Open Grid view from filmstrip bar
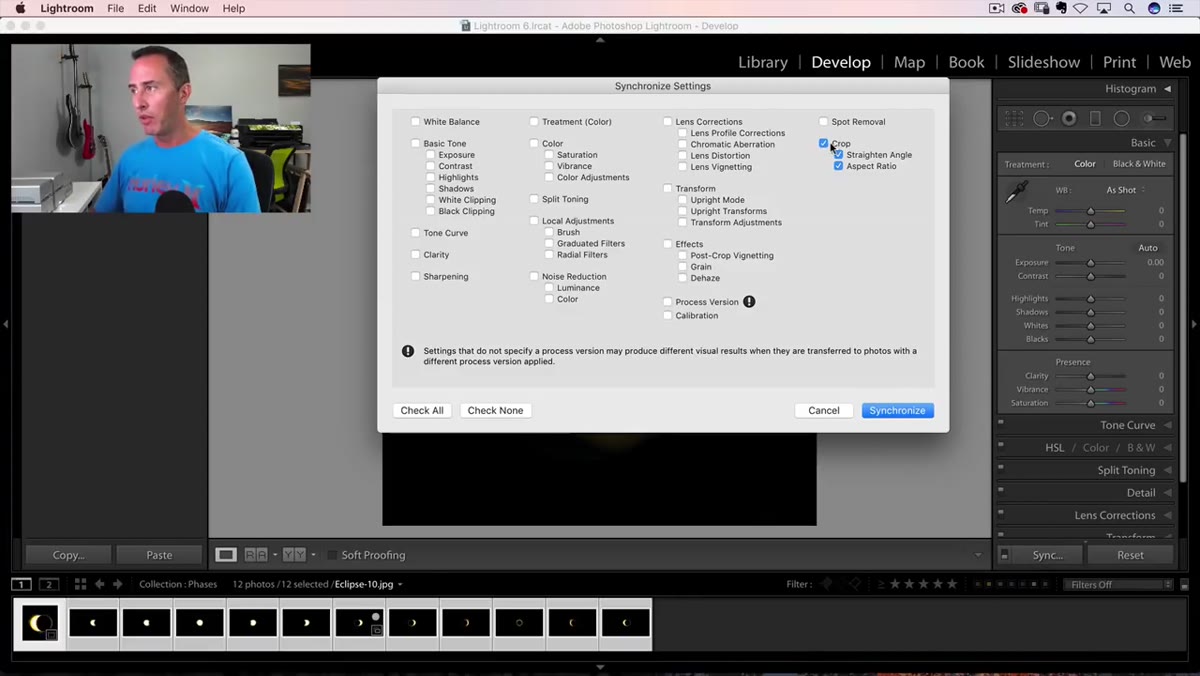1200x676 pixels. pos(80,584)
